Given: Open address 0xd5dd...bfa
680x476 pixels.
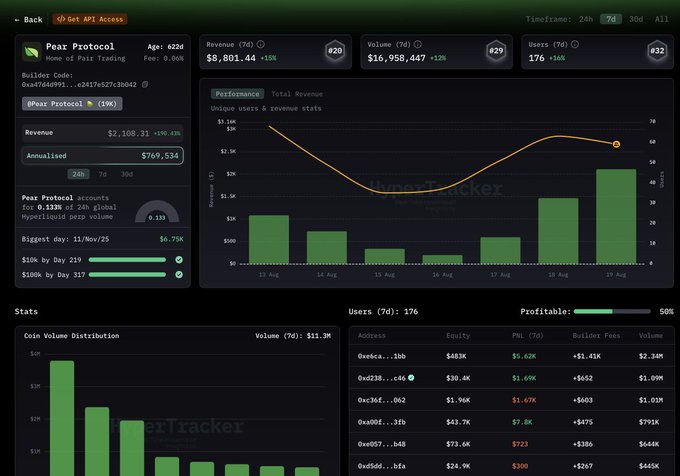Looking at the screenshot, I should tap(382, 466).
